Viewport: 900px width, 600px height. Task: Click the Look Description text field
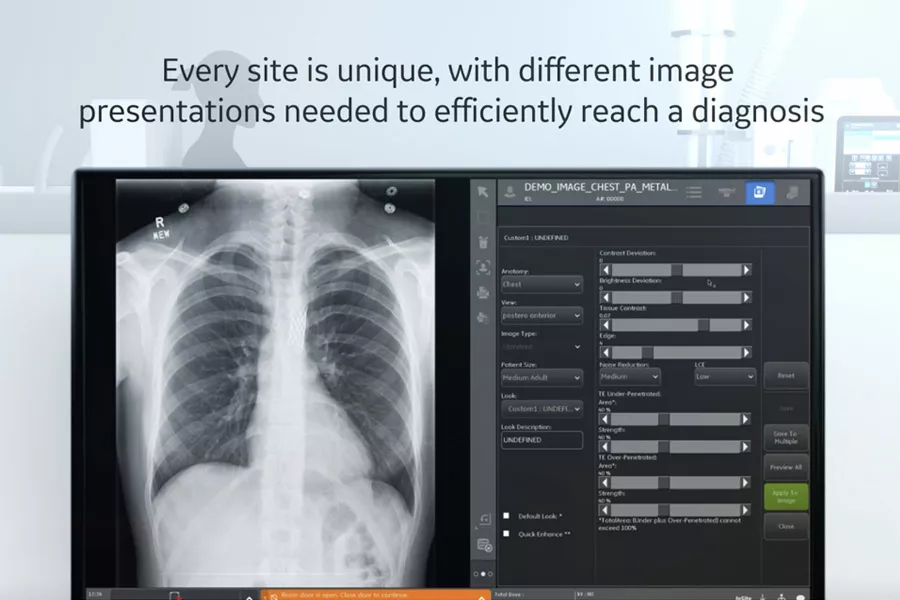pyautogui.click(x=541, y=440)
